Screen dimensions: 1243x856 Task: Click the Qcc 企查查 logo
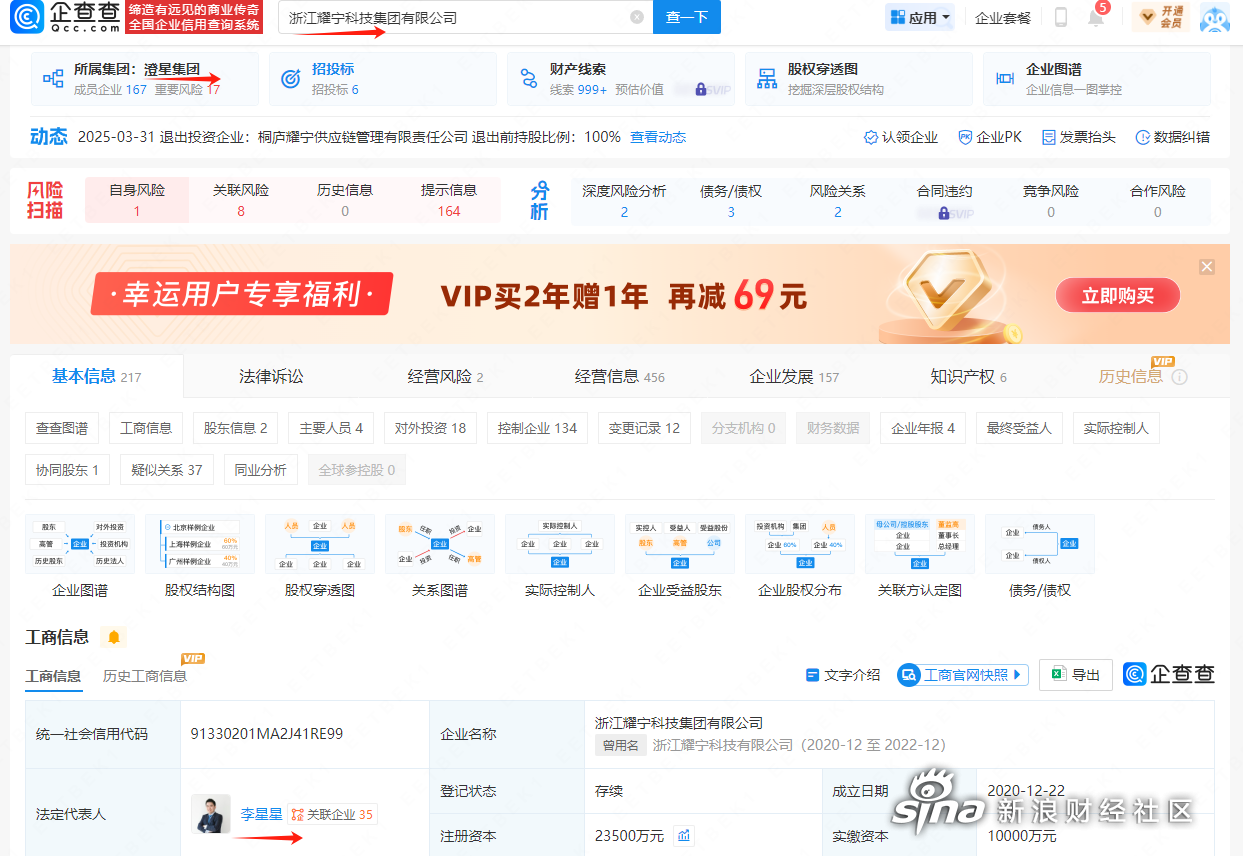click(x=66, y=17)
